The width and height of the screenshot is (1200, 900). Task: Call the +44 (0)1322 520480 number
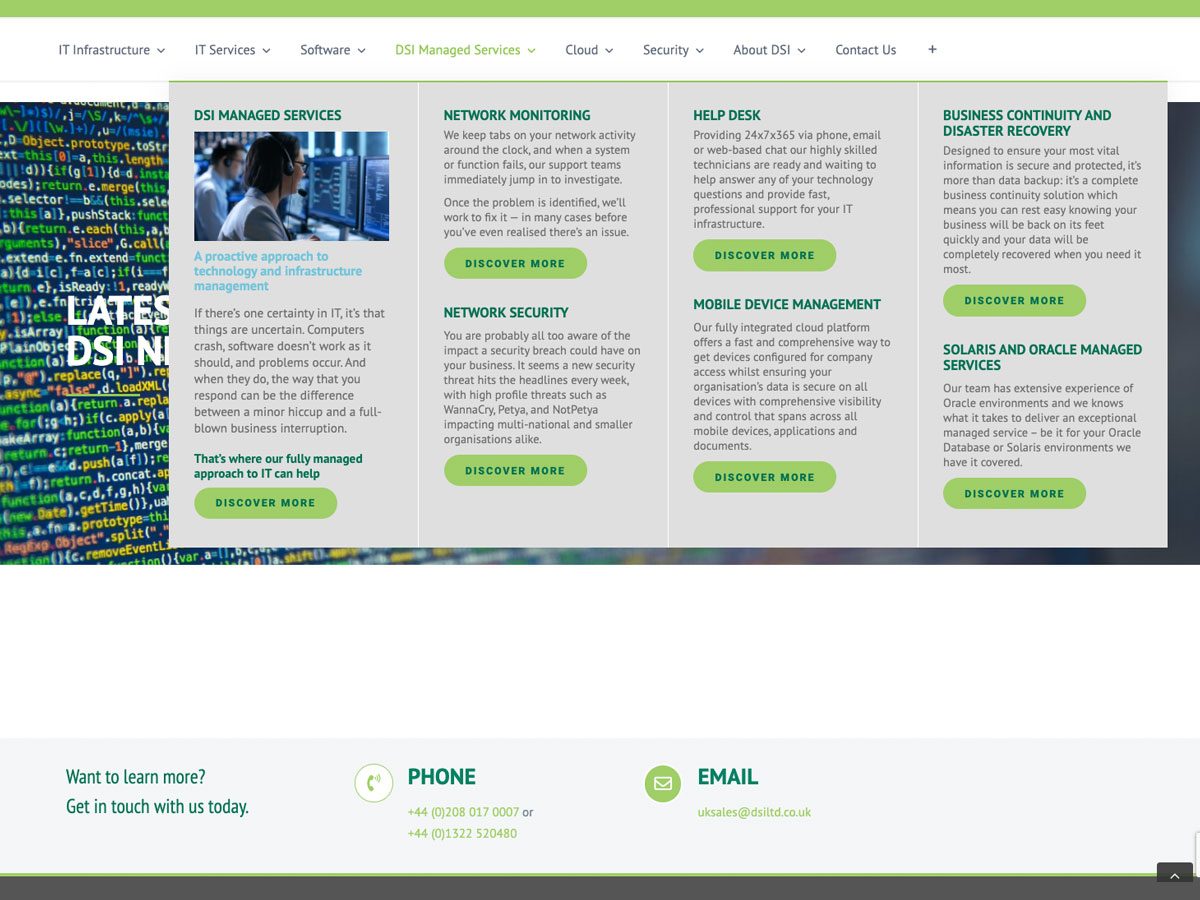pyautogui.click(x=462, y=833)
